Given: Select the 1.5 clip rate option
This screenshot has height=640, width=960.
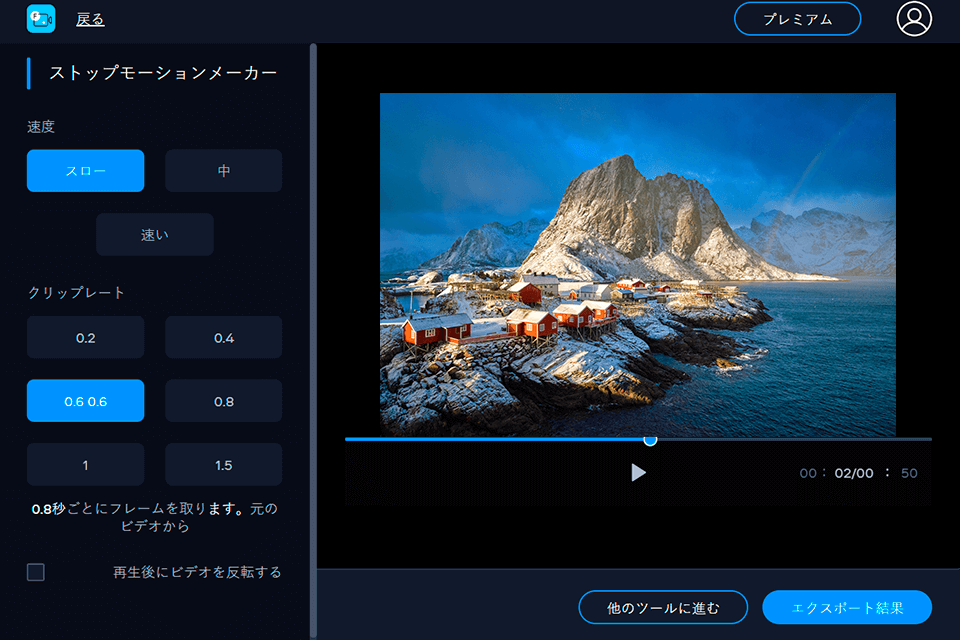Looking at the screenshot, I should pos(223,464).
